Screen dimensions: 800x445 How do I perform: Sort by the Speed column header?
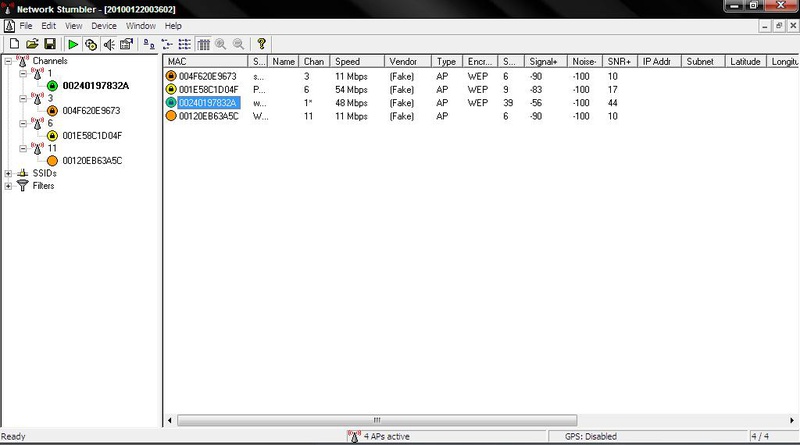pos(357,61)
